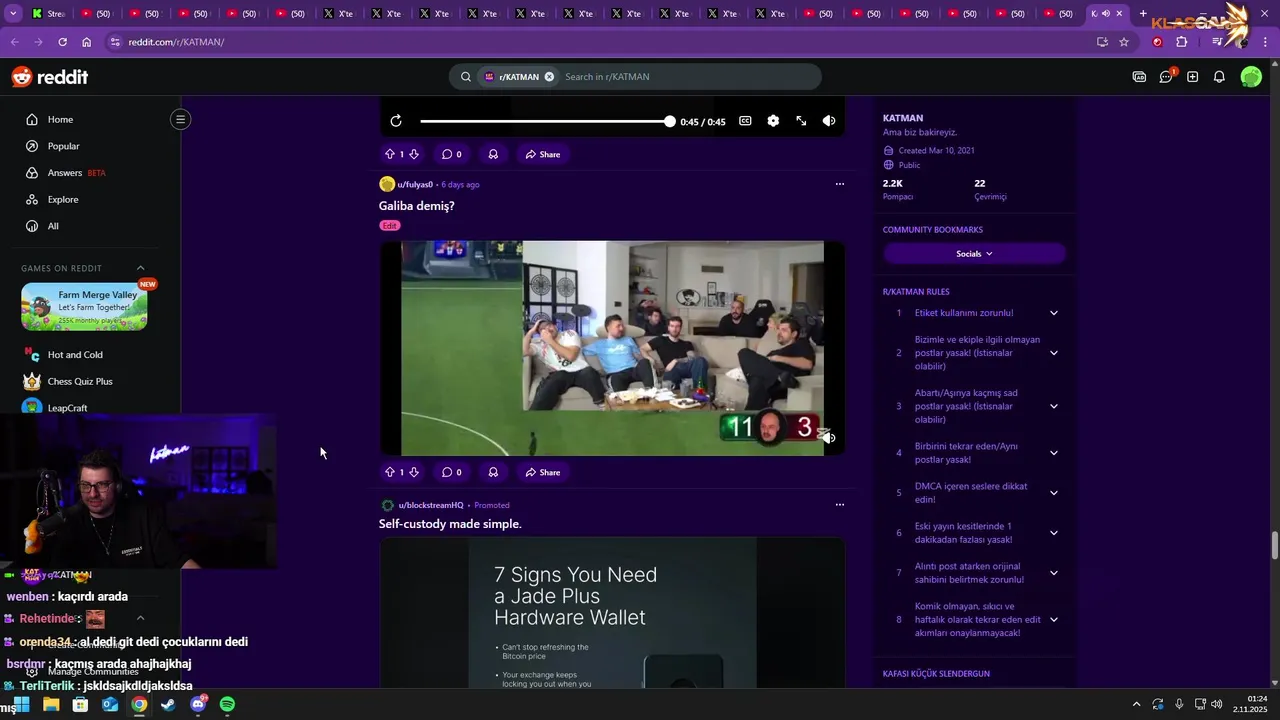Expand rule 7 Alıntı post atarken
Viewport: 1280px width, 720px height.
[x=1053, y=573]
